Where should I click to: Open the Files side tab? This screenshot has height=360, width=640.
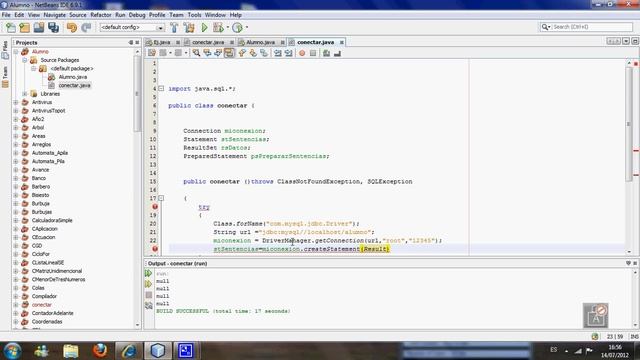click(5, 49)
